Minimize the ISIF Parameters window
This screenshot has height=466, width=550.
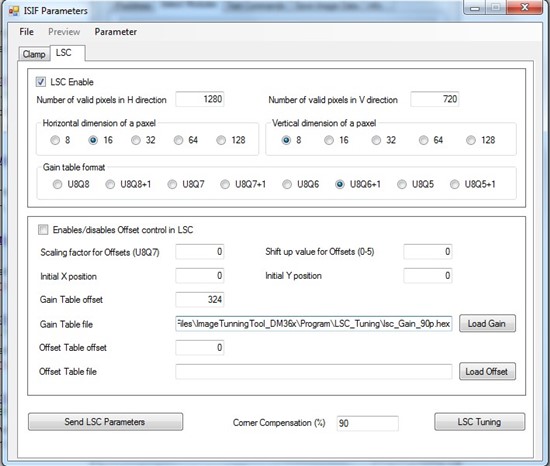pyautogui.click(x=475, y=8)
